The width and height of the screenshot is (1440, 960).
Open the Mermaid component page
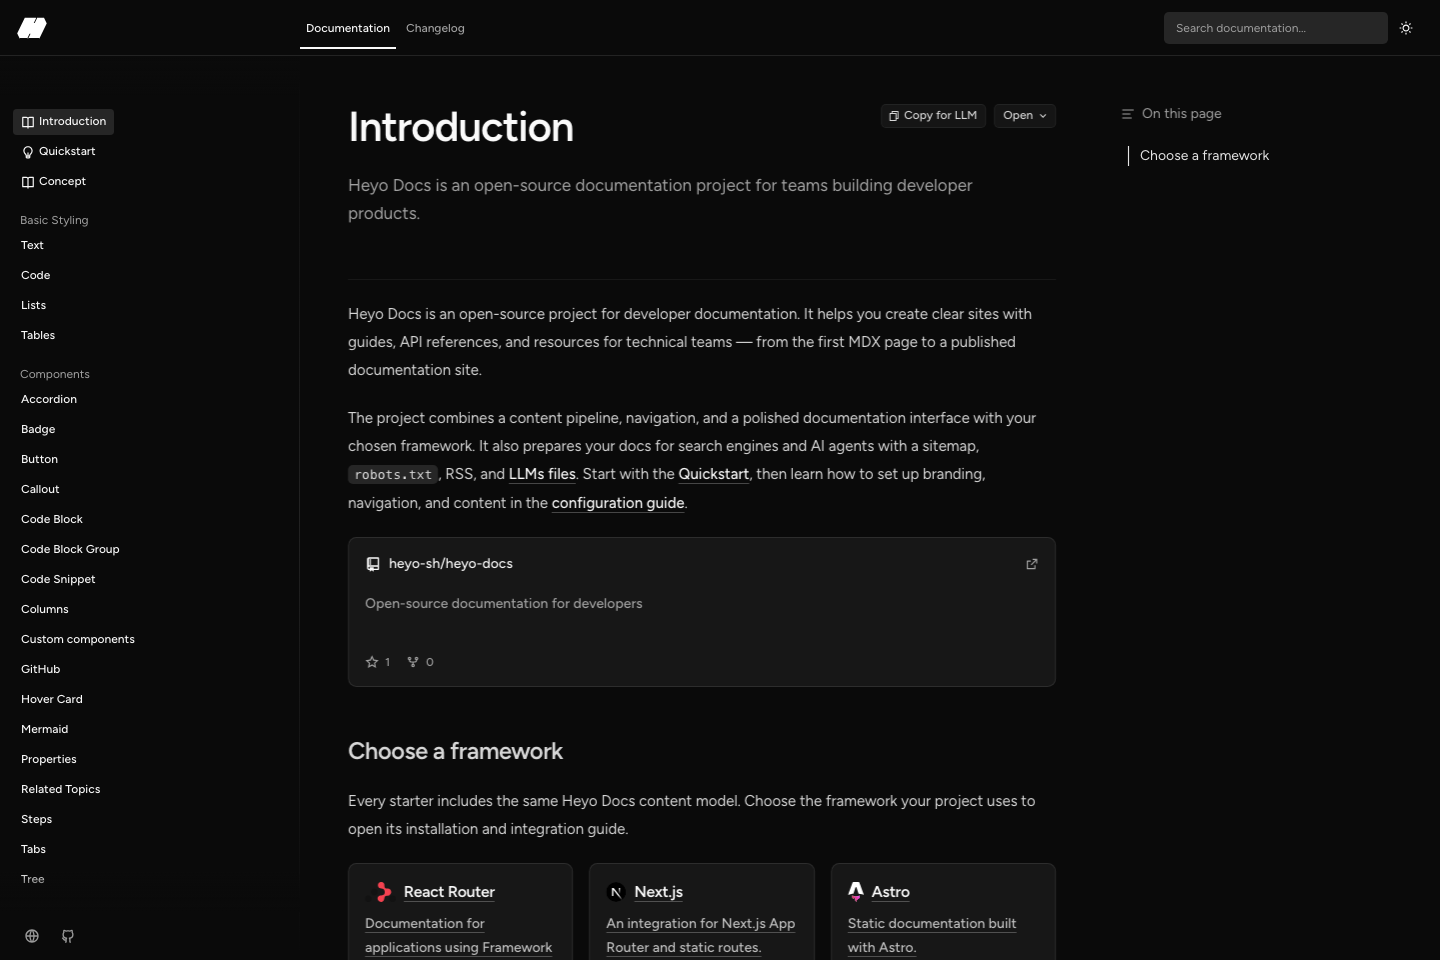[45, 730]
